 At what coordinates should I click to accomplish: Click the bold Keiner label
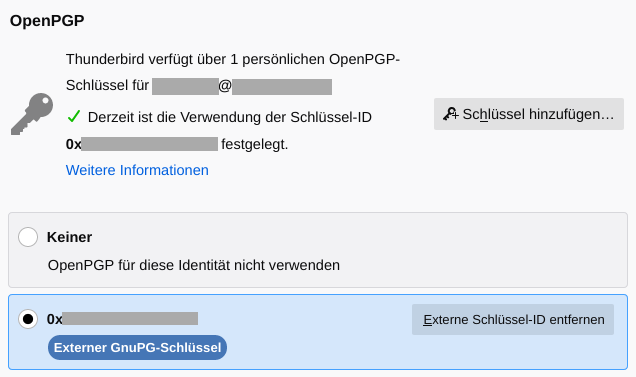point(69,237)
